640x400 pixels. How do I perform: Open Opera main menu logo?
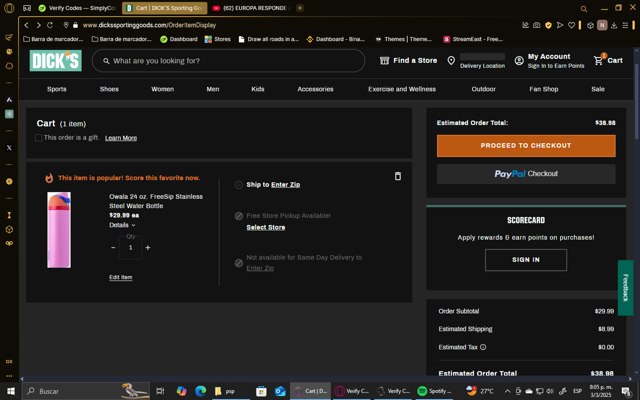(x=9, y=8)
